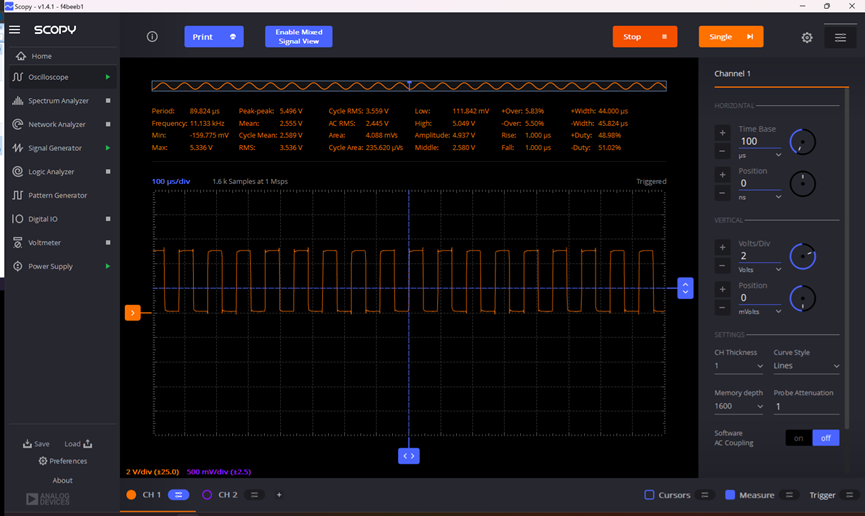Switch Software AC Coupling on
The height and width of the screenshot is (516, 865).
799,438
